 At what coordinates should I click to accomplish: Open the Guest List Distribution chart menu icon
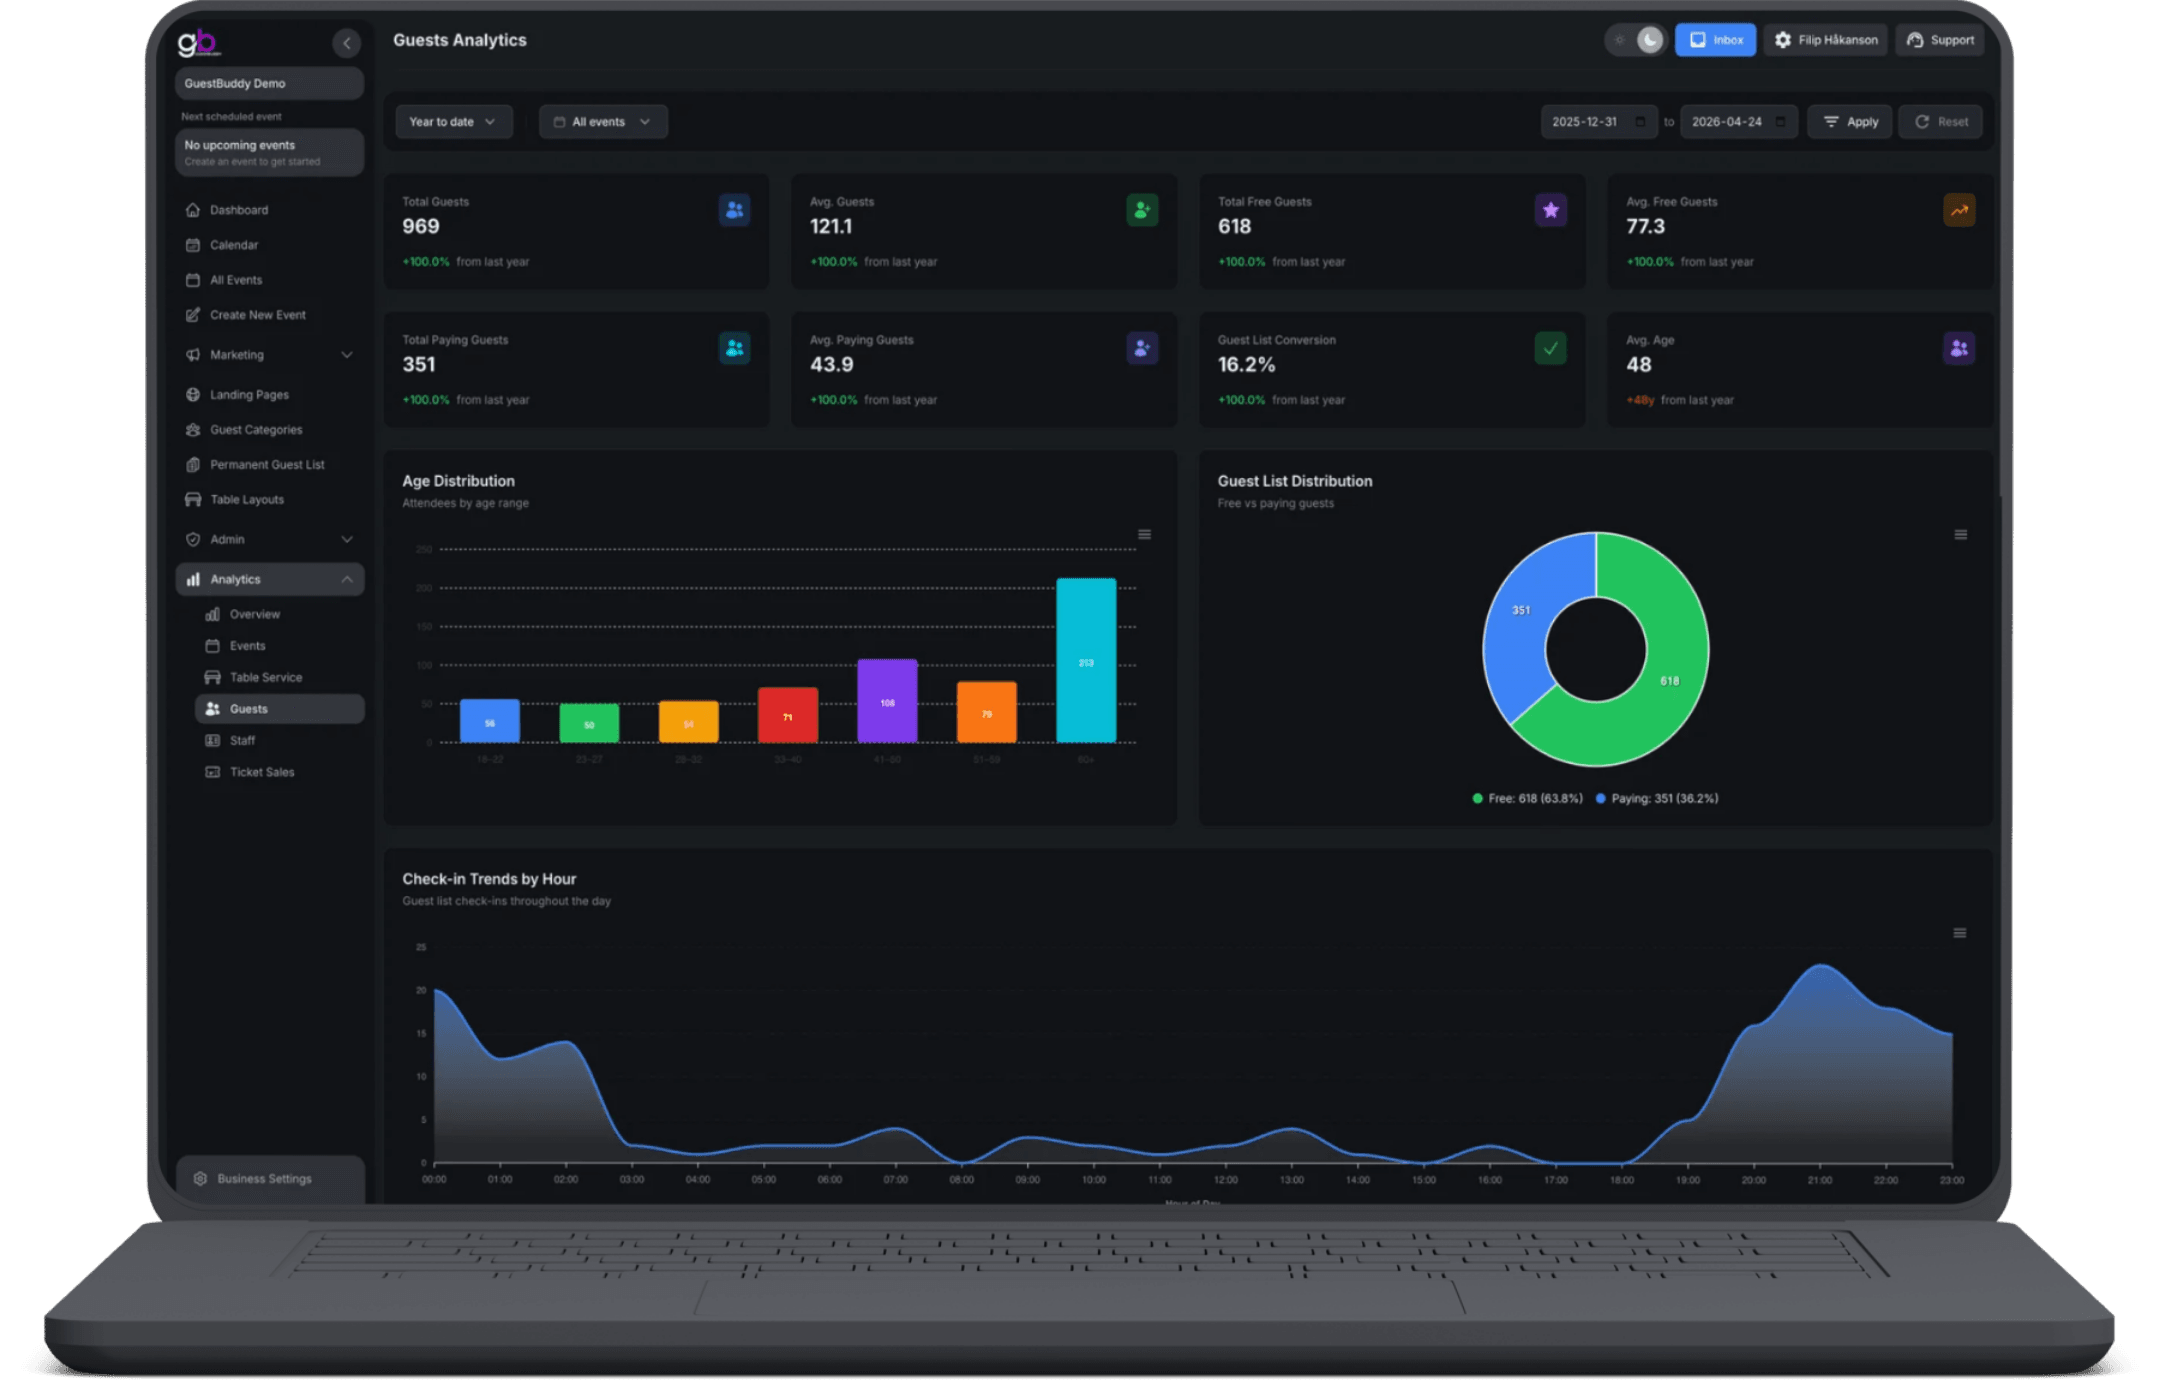coord(1960,535)
